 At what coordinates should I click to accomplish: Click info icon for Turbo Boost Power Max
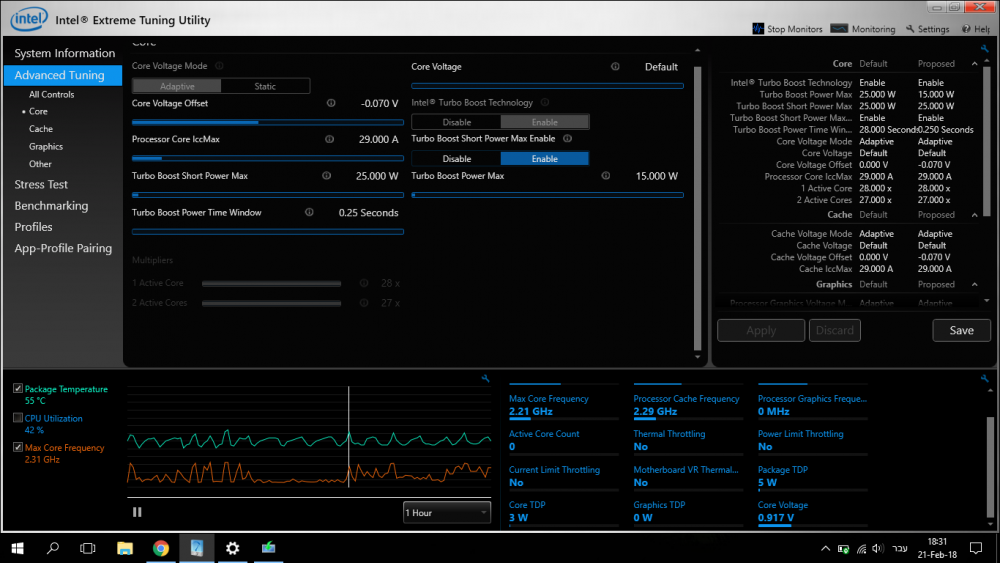(606, 175)
